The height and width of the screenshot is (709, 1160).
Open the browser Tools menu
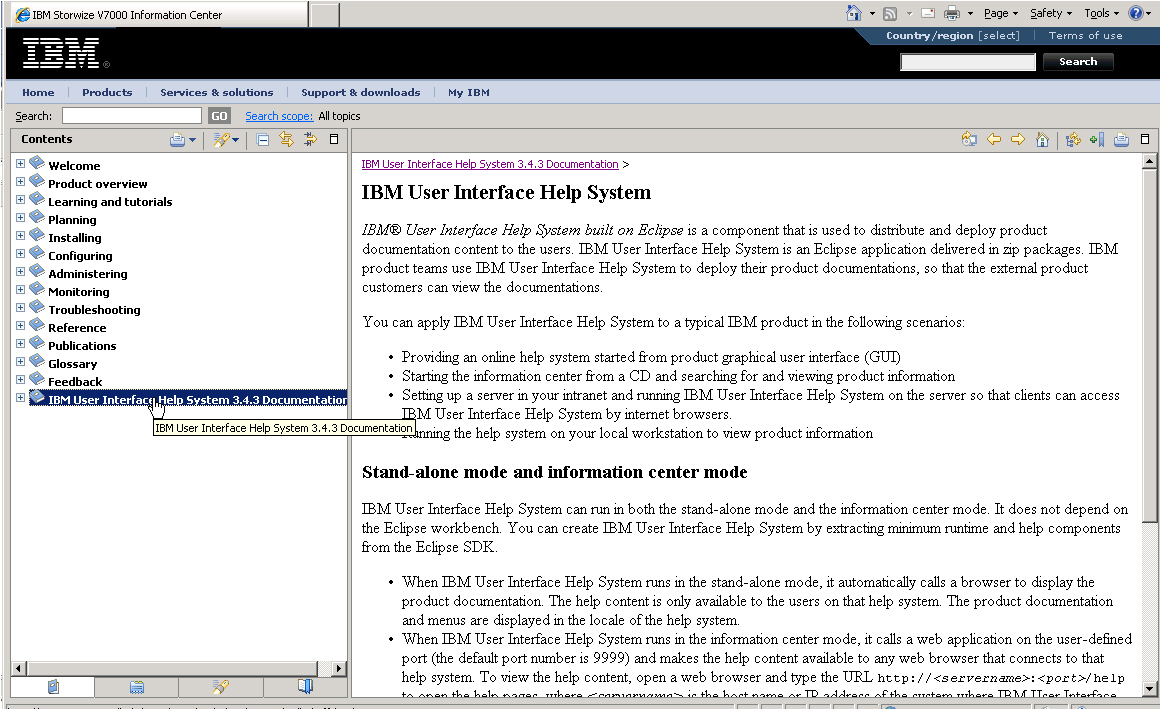click(x=1101, y=13)
